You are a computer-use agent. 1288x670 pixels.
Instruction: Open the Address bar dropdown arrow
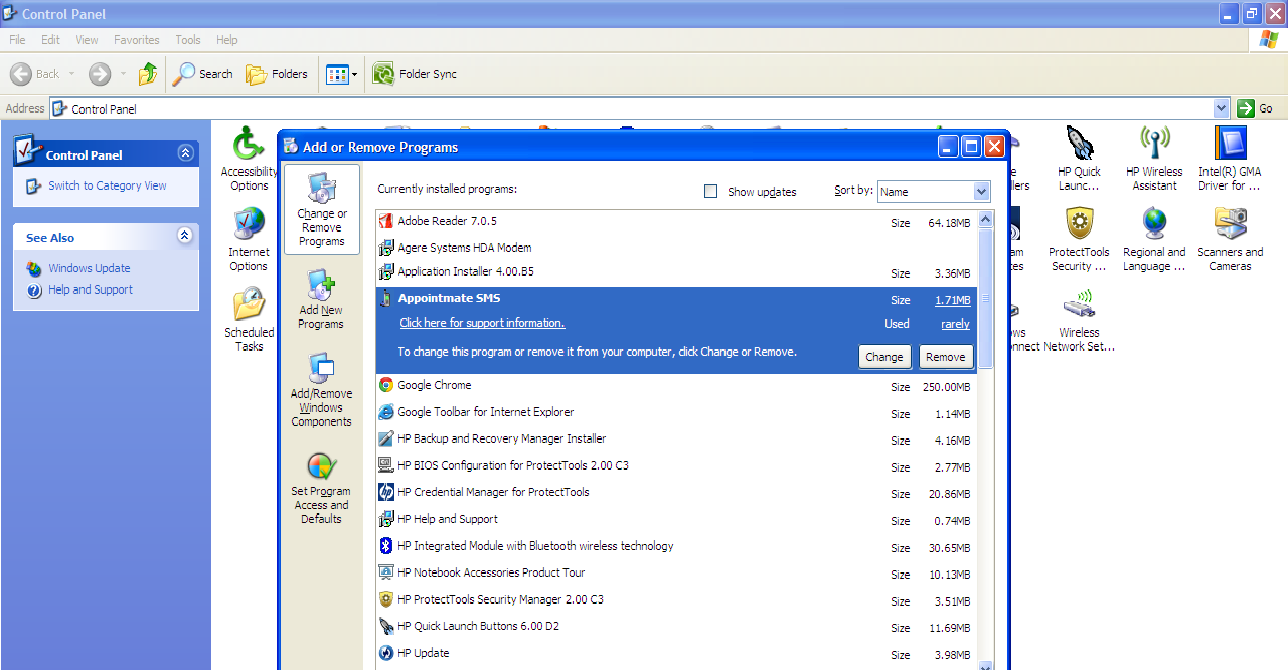pyautogui.click(x=1221, y=108)
